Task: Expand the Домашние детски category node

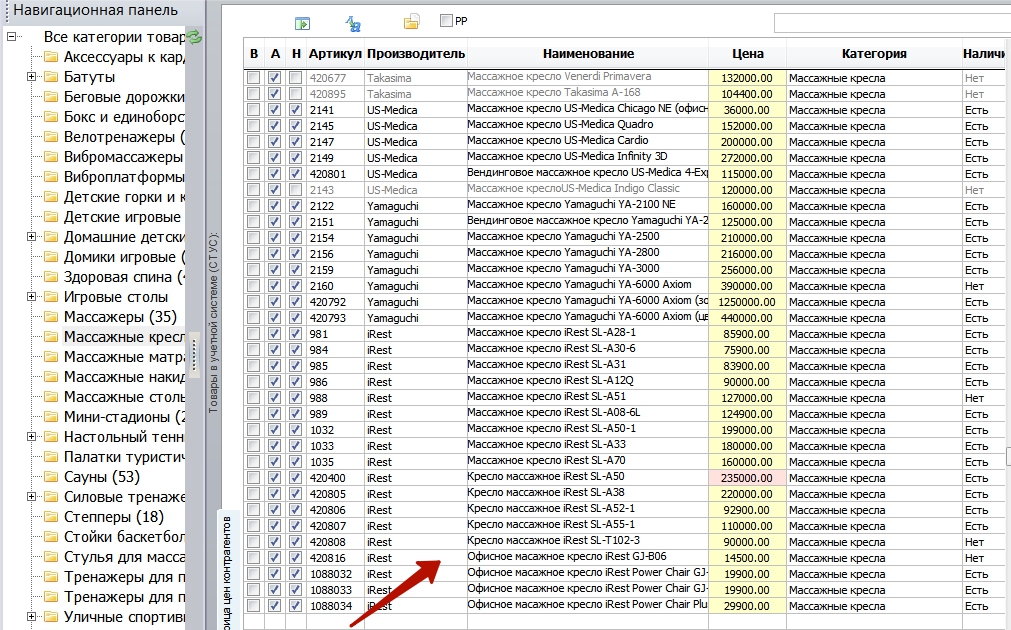Action: (31, 237)
